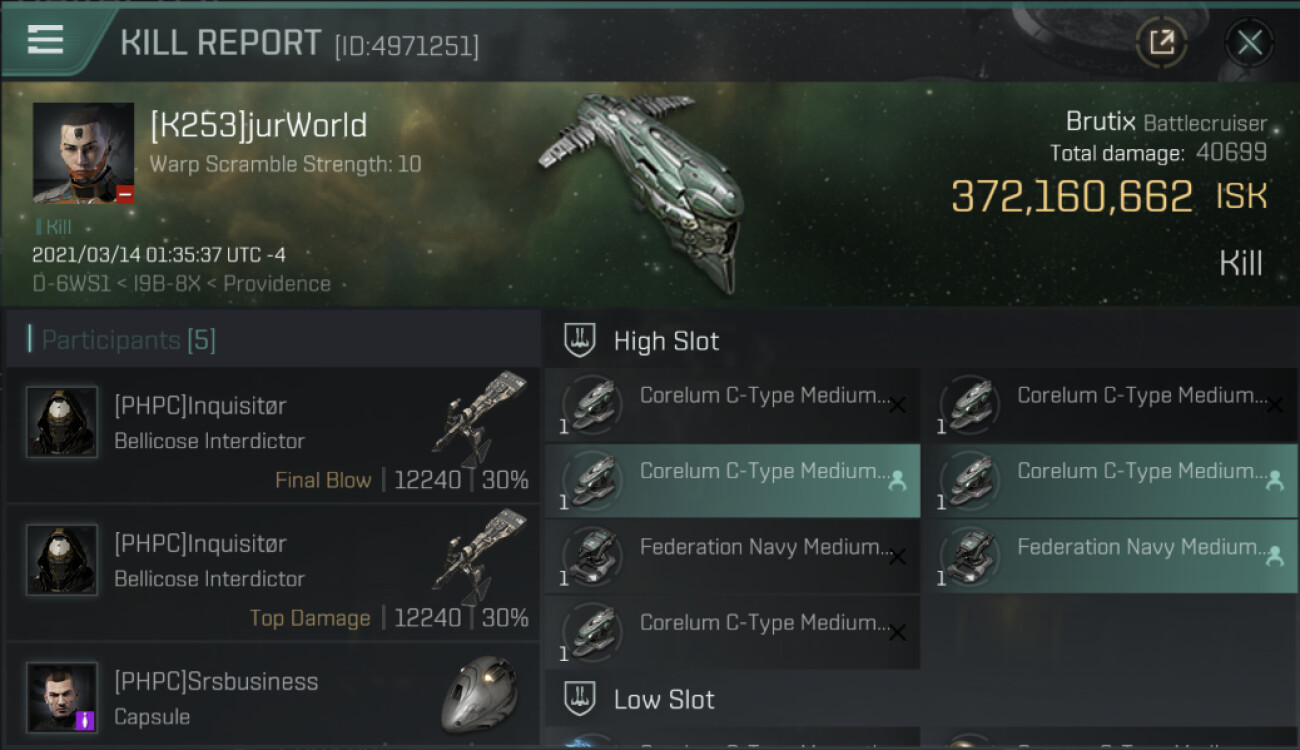Click Srsbusiness pilot portrait
This screenshot has height=750, width=1300.
pos(62,696)
